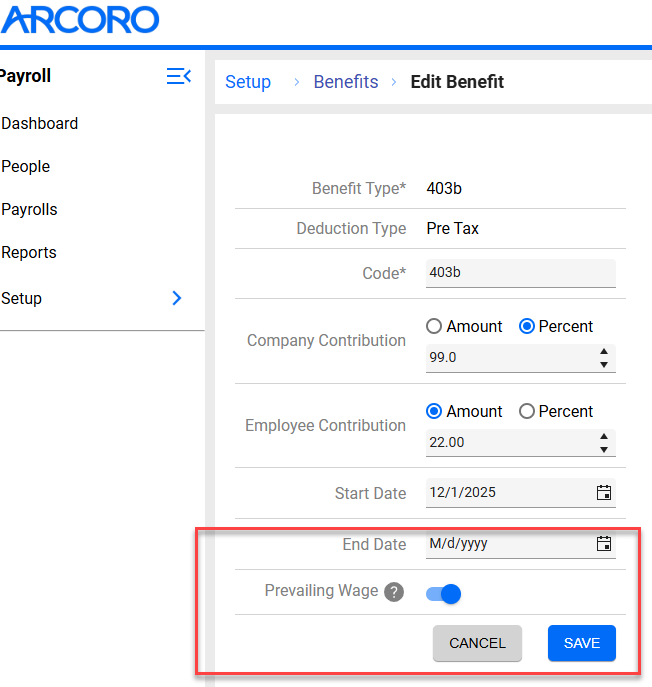Increase Employee Contribution value up arrow

click(x=604, y=436)
